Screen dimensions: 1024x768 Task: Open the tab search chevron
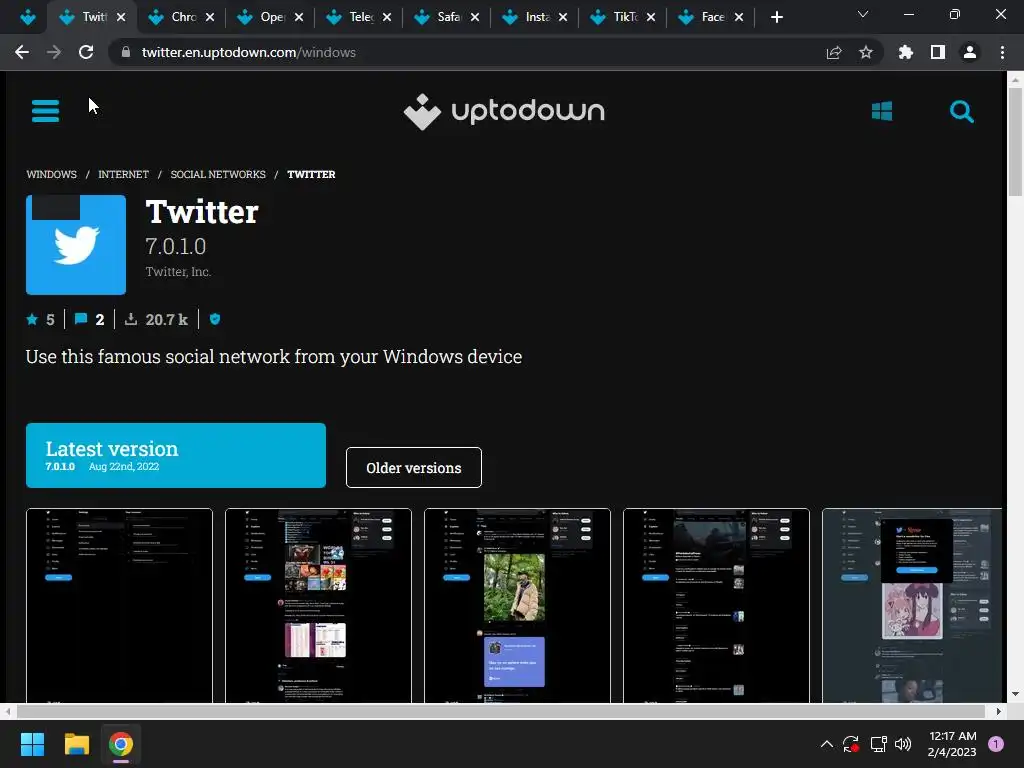(x=863, y=14)
